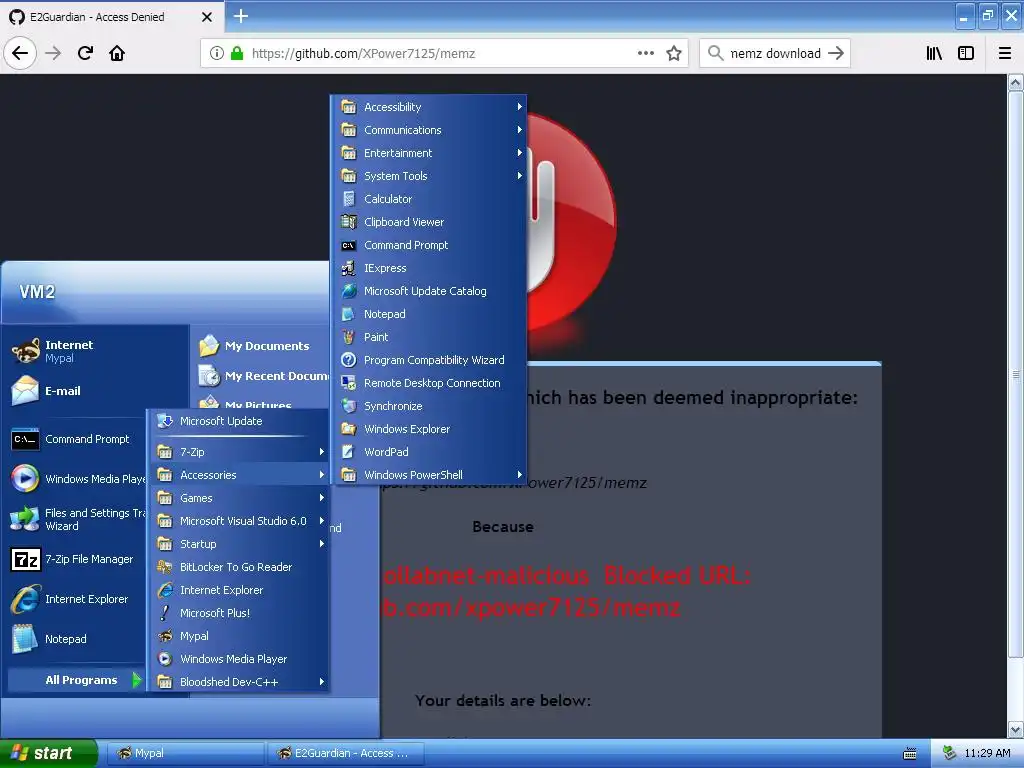
Task: Launch Mypal from All Programs list
Action: [x=238, y=635]
